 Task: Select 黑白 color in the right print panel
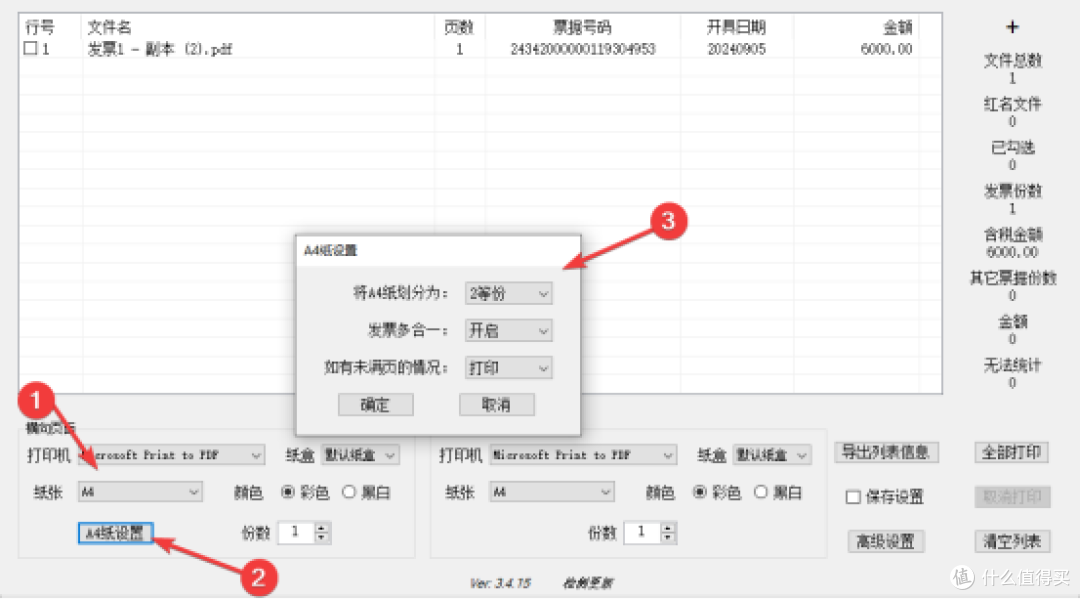760,492
